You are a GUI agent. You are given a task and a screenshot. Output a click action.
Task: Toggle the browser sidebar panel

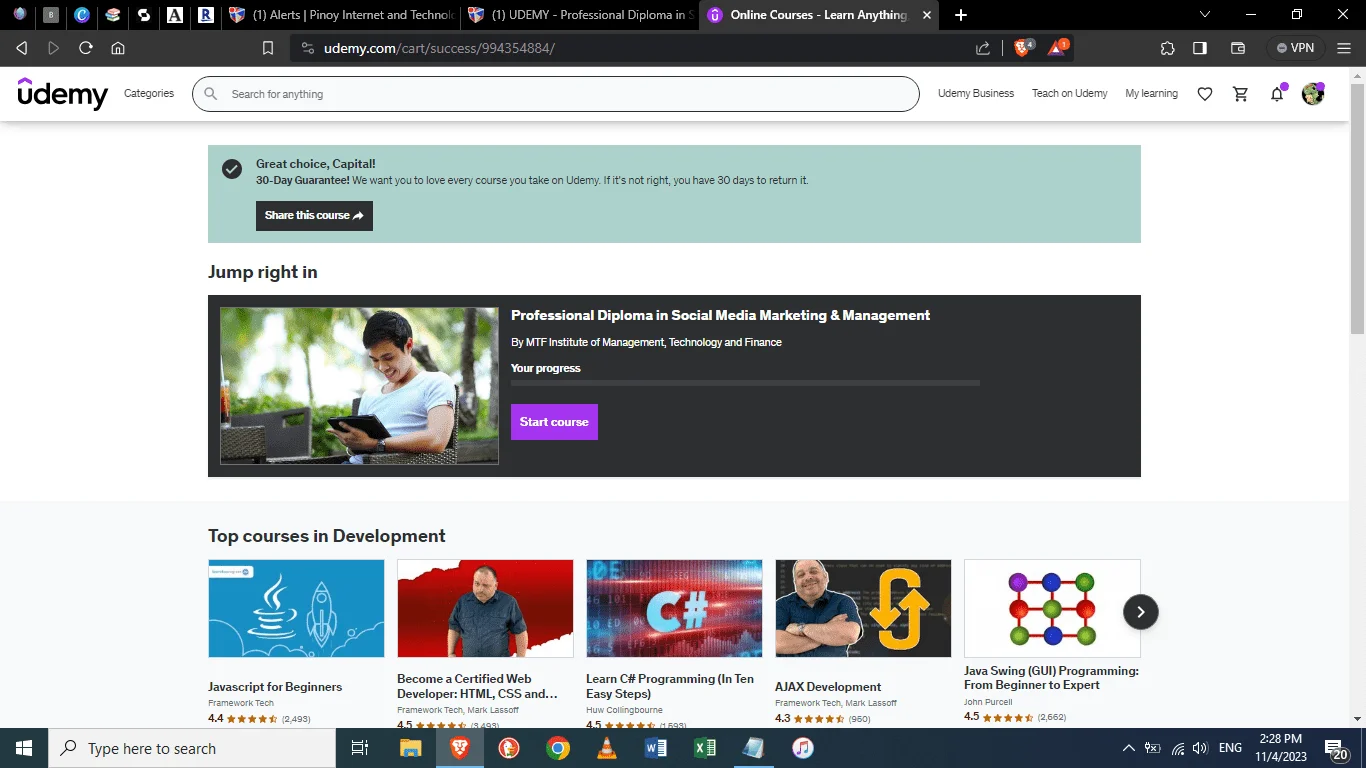(1200, 48)
